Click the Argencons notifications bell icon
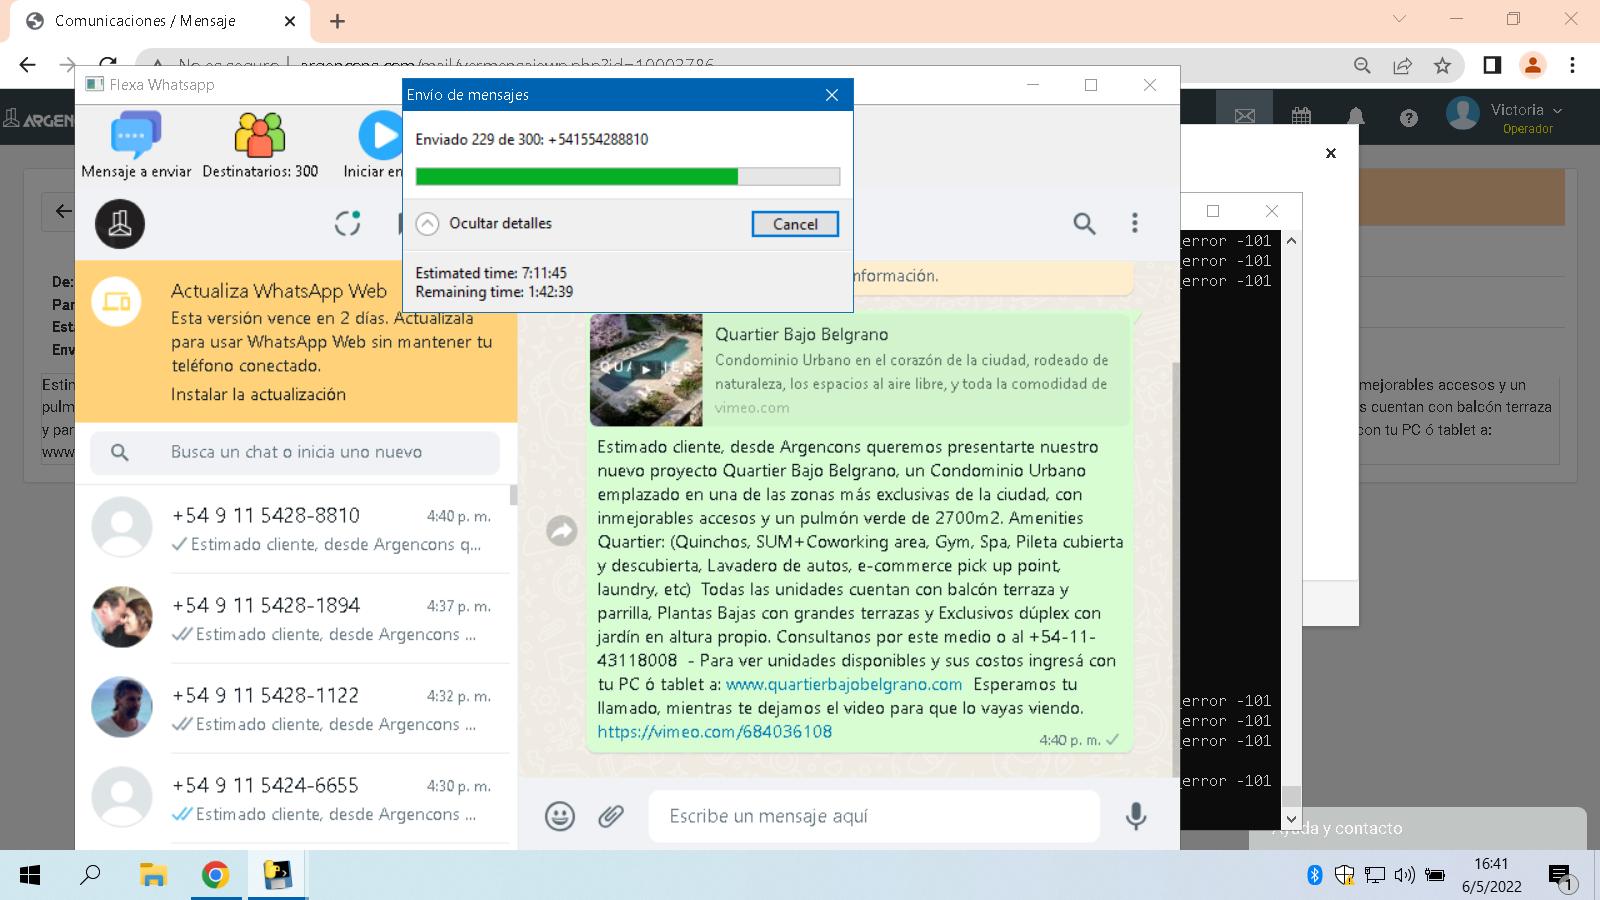Image resolution: width=1600 pixels, height=900 pixels. click(1356, 117)
